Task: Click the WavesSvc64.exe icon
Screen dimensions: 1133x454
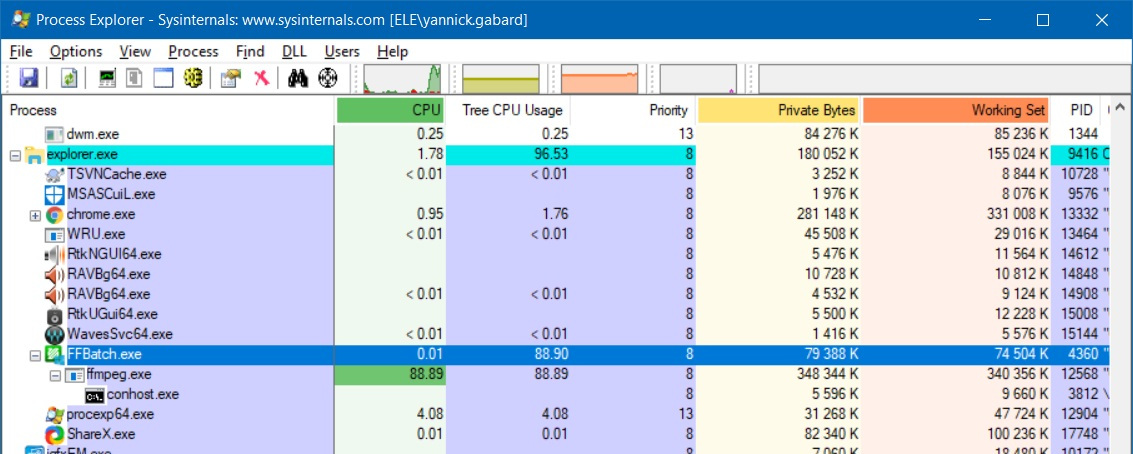Action: (54, 335)
